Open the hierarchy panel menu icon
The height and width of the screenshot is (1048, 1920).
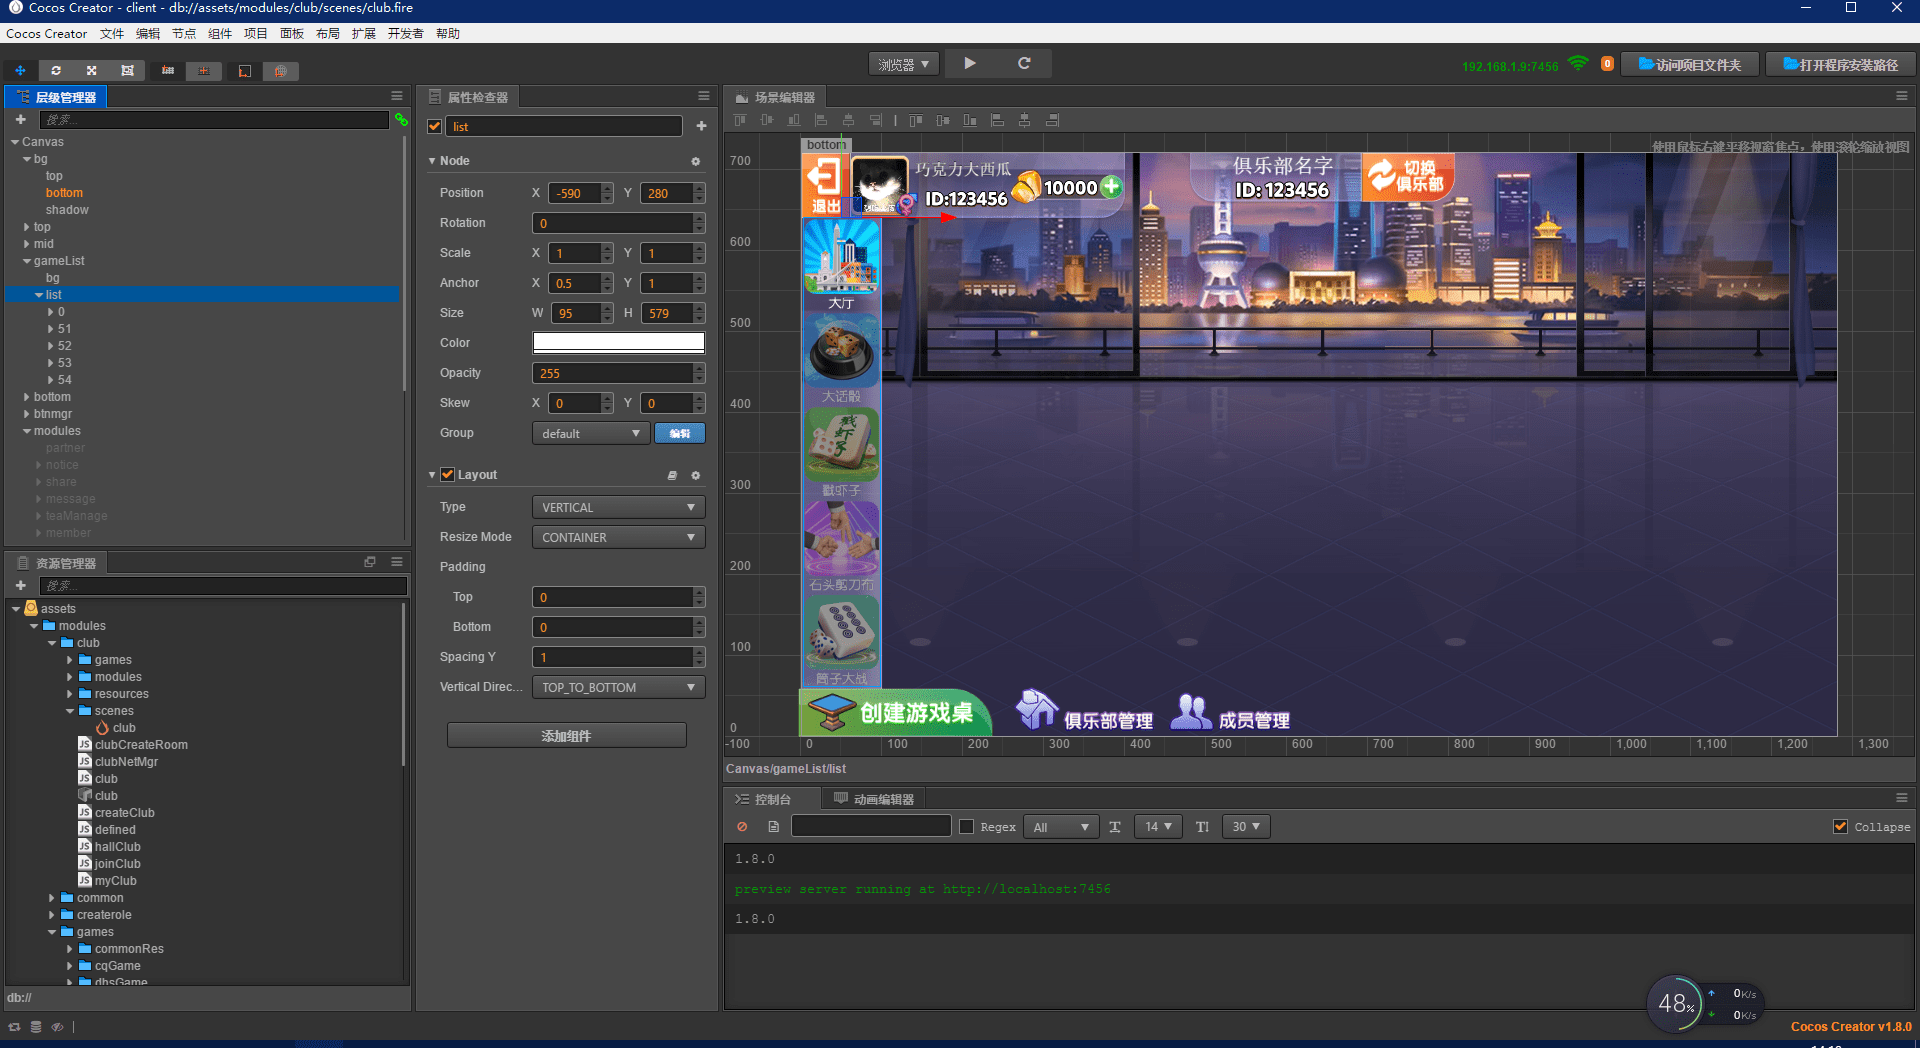tap(397, 96)
